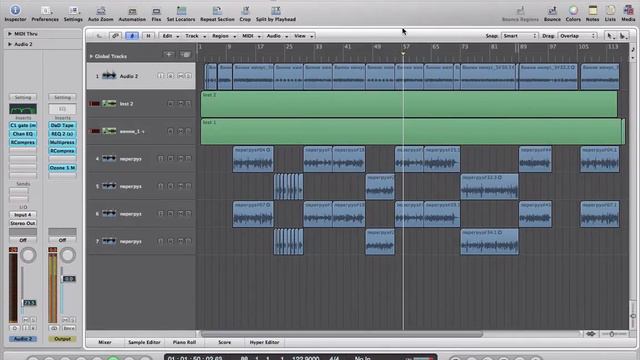640x360 pixels.
Task: Click the link chain button
Action: pos(115,36)
